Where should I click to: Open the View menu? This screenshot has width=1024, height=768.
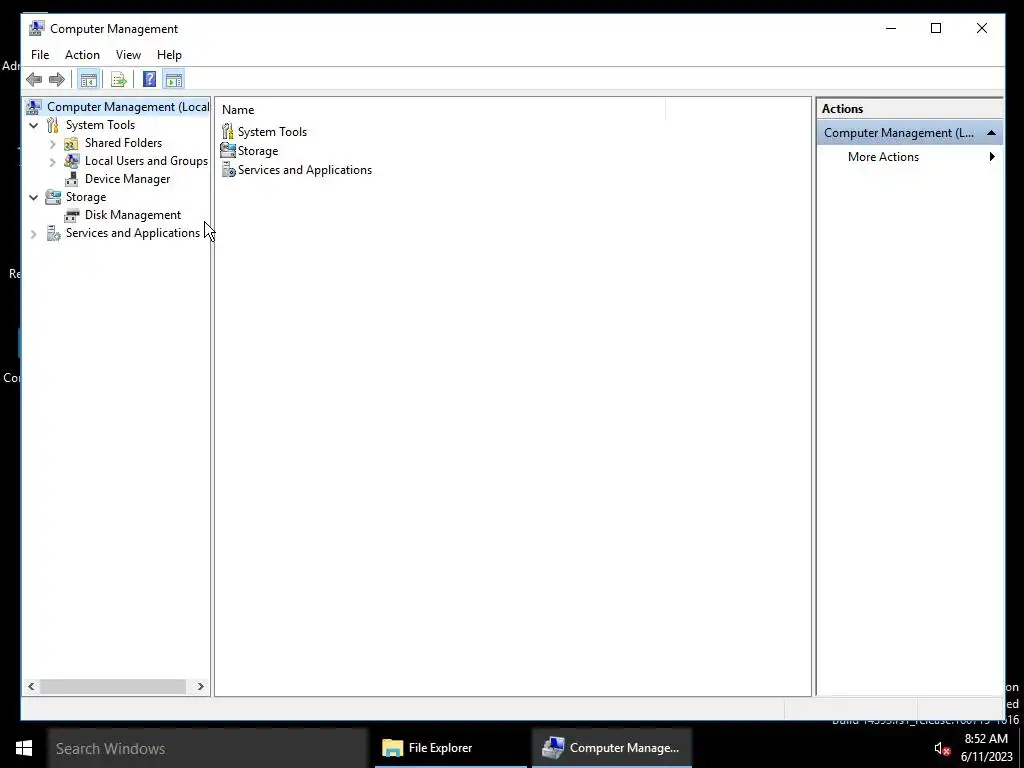point(128,55)
